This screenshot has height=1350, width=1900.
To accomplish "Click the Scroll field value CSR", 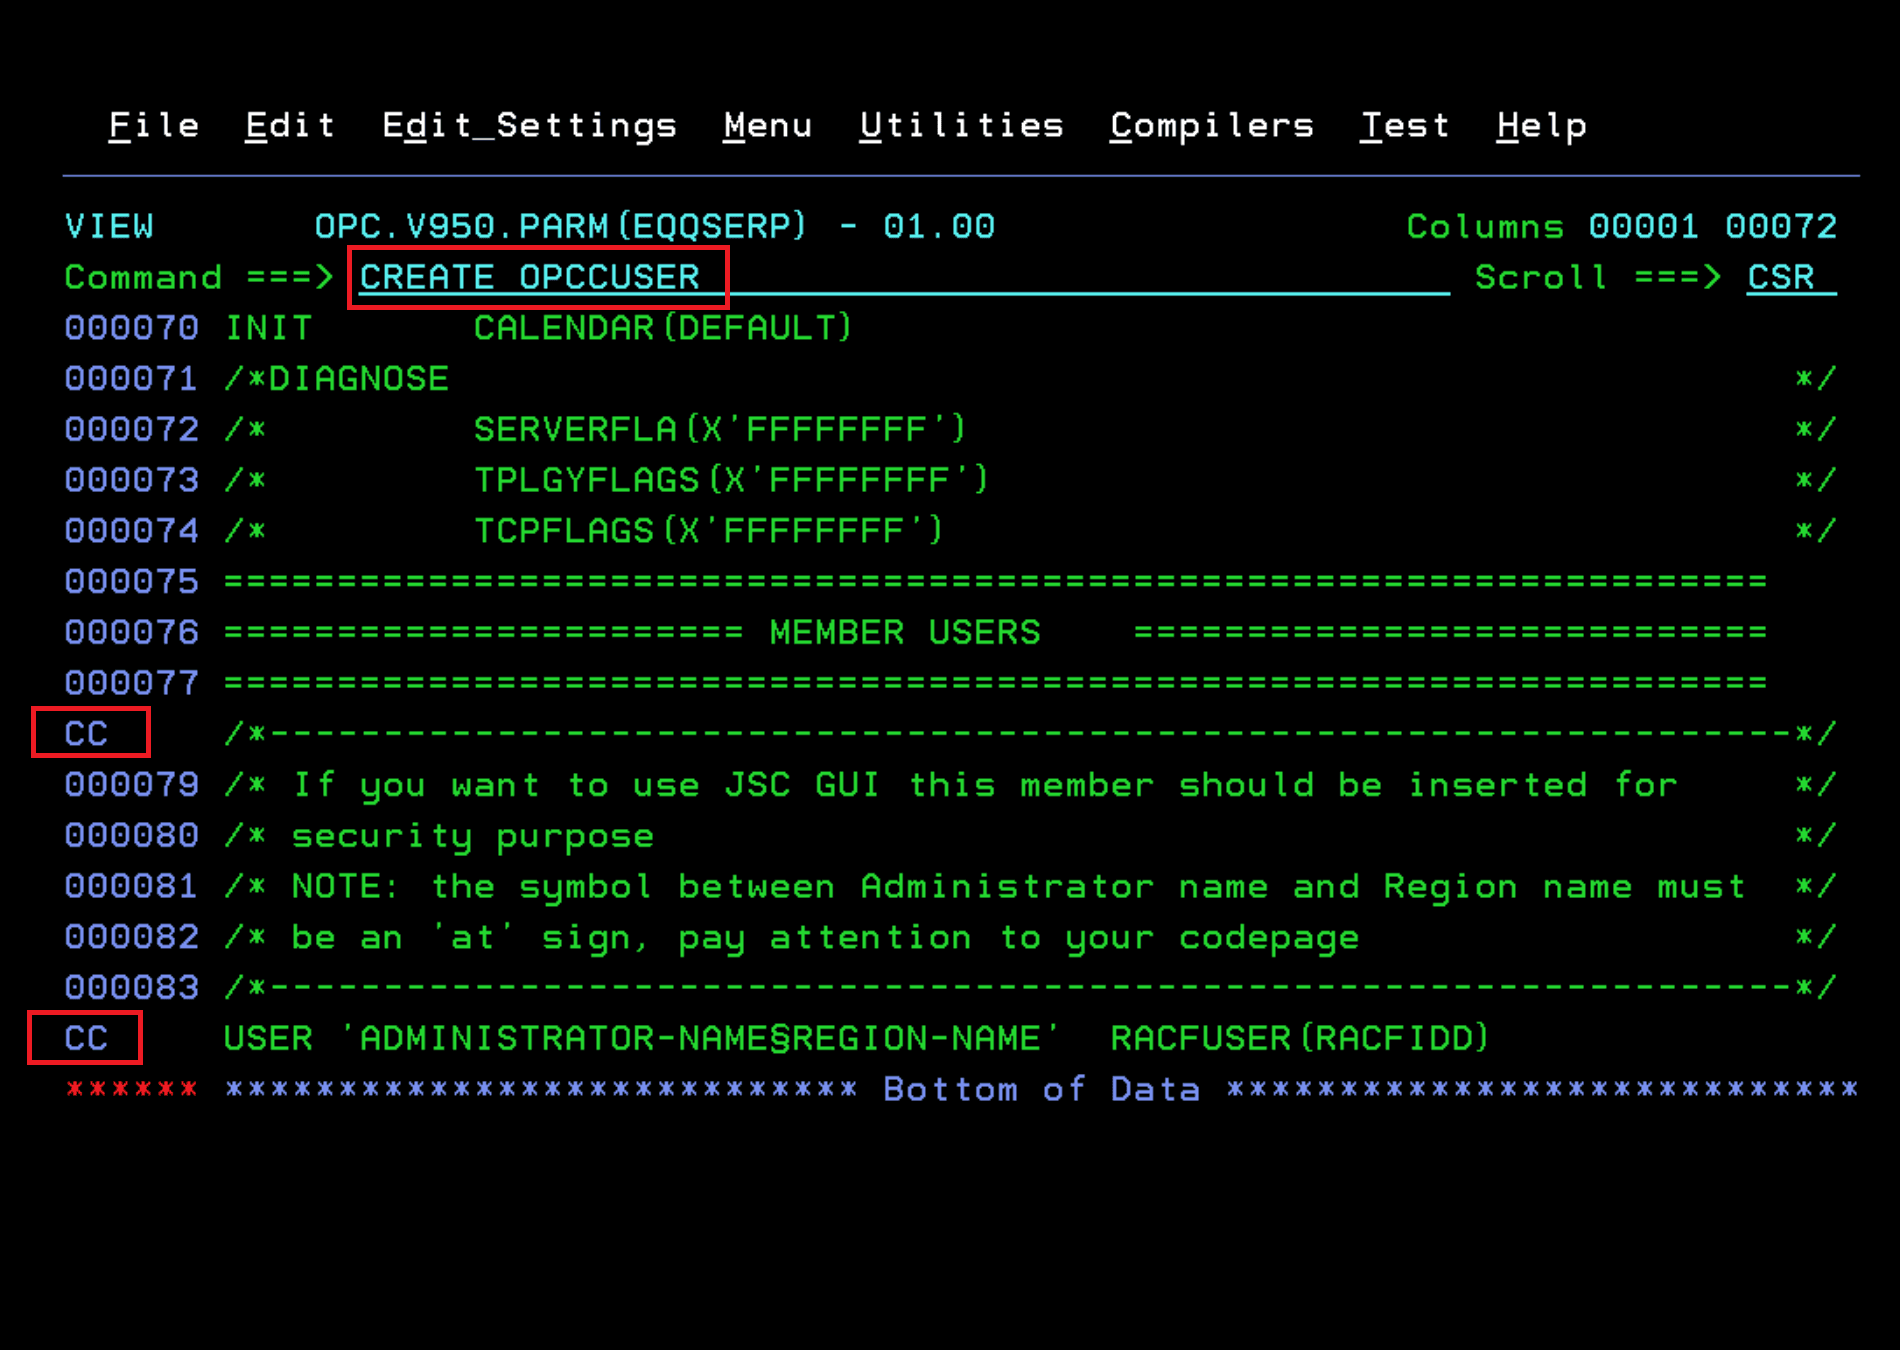I will coord(1791,277).
